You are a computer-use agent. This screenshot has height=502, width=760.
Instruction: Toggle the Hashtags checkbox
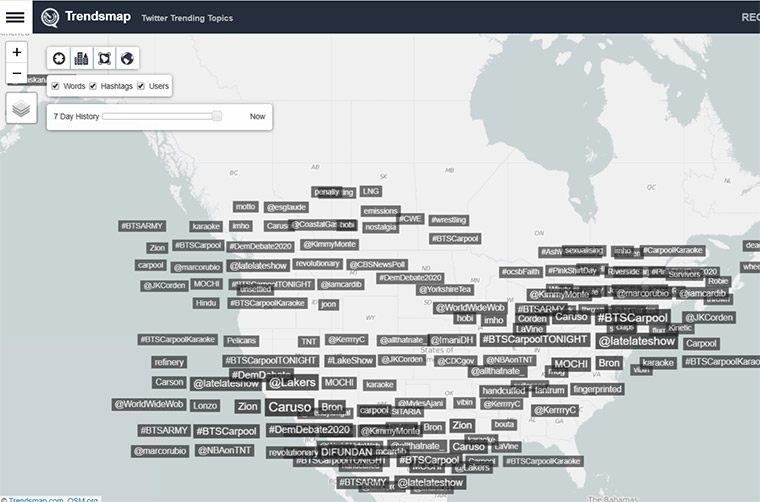94,87
